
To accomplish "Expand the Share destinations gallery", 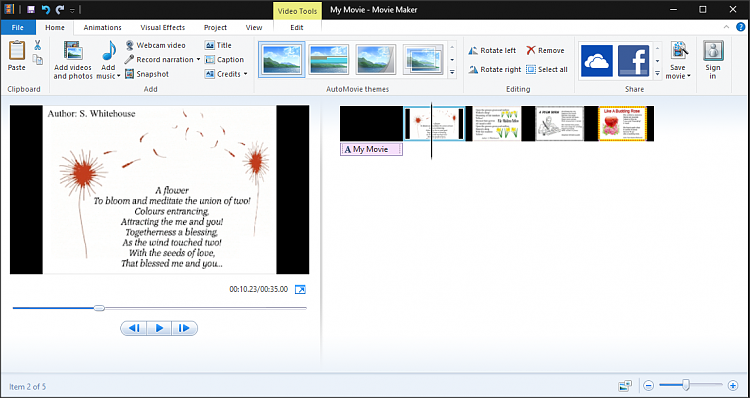I will [658, 74].
